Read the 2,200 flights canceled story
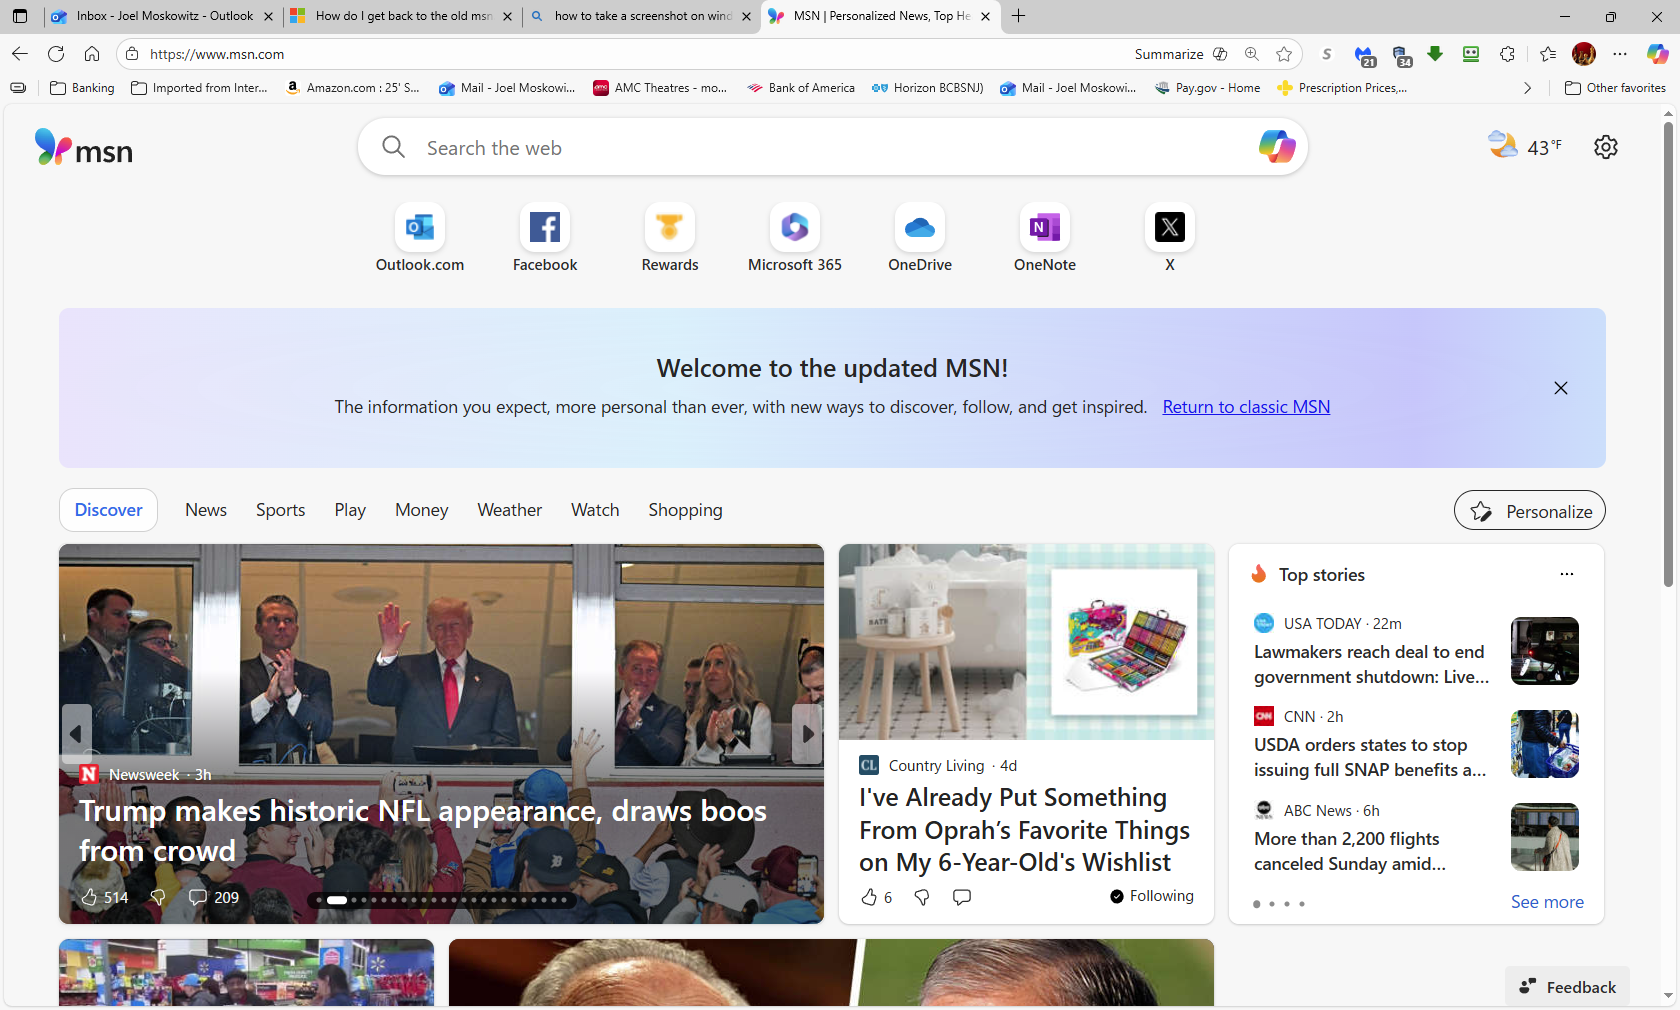 click(1350, 851)
